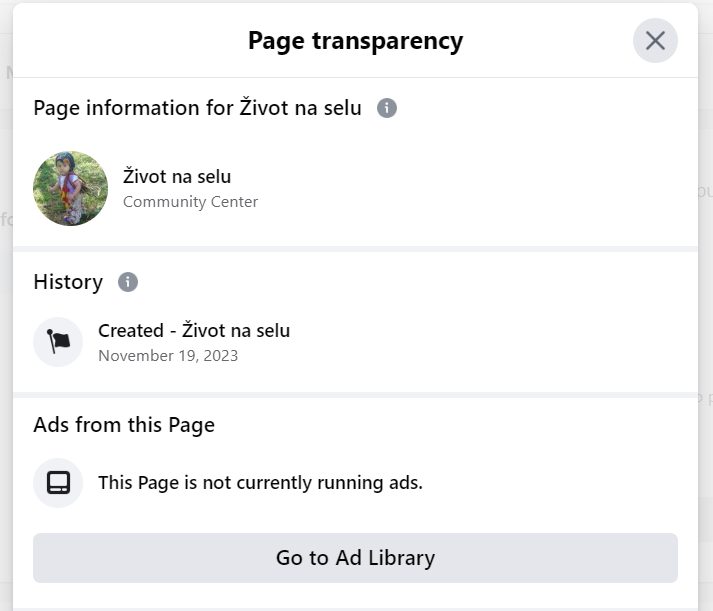Select 'Page information for Život na selu' heading

point(197,108)
